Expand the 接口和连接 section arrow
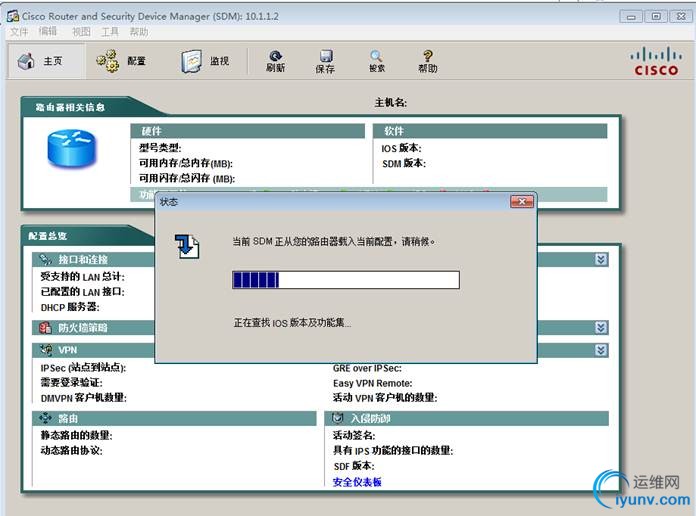 pyautogui.click(x=601, y=259)
